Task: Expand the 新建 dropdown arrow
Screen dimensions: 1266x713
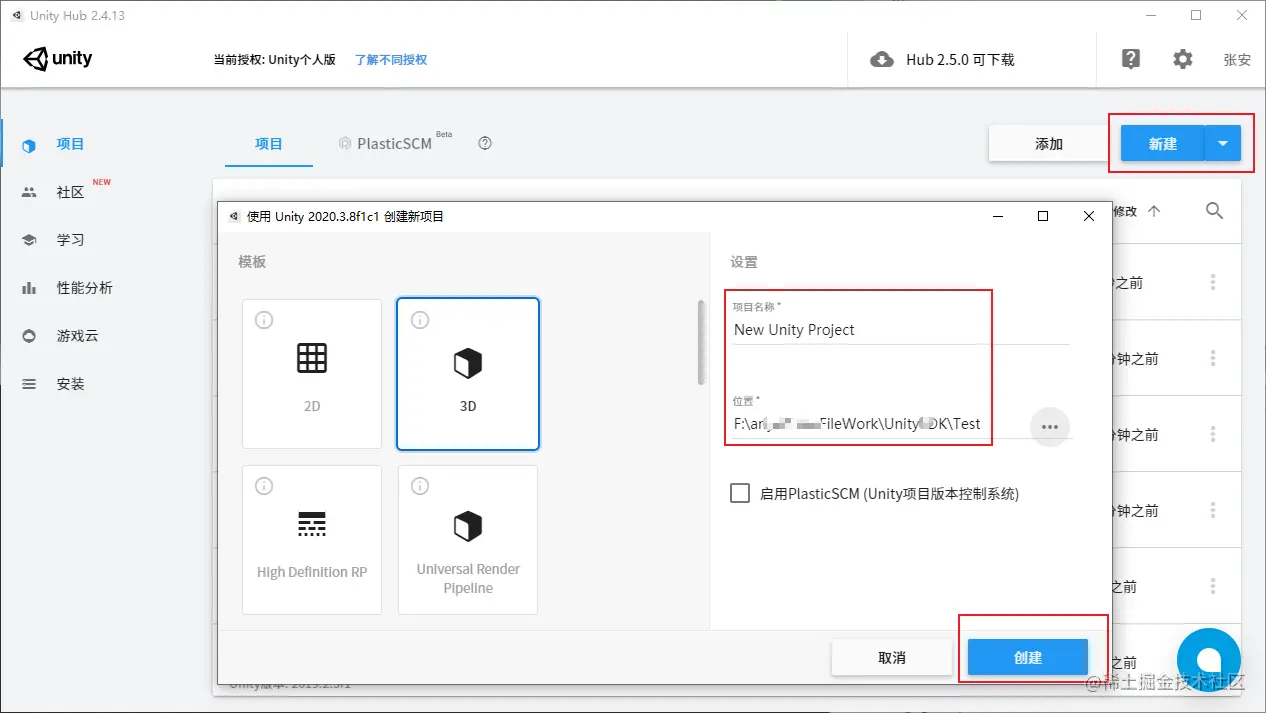Action: (1223, 144)
